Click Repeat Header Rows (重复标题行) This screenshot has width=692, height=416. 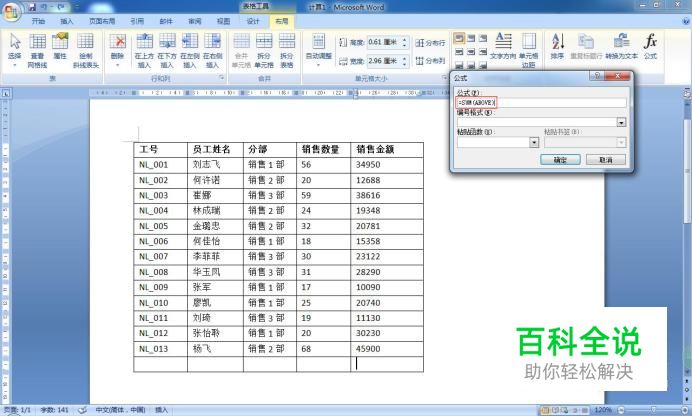click(x=586, y=46)
